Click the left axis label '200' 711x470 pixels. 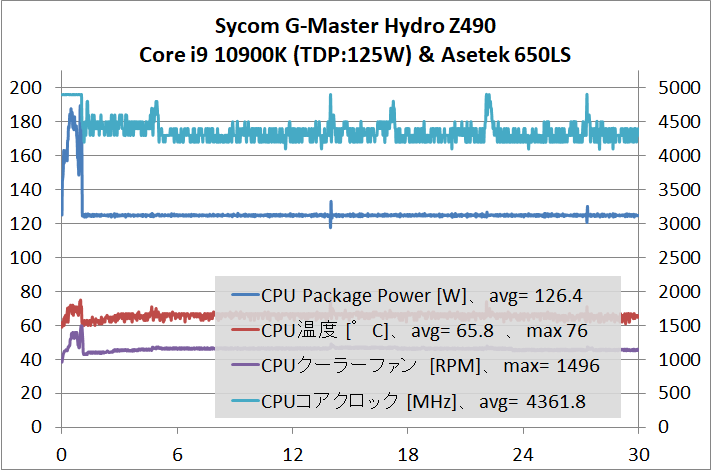(26, 87)
